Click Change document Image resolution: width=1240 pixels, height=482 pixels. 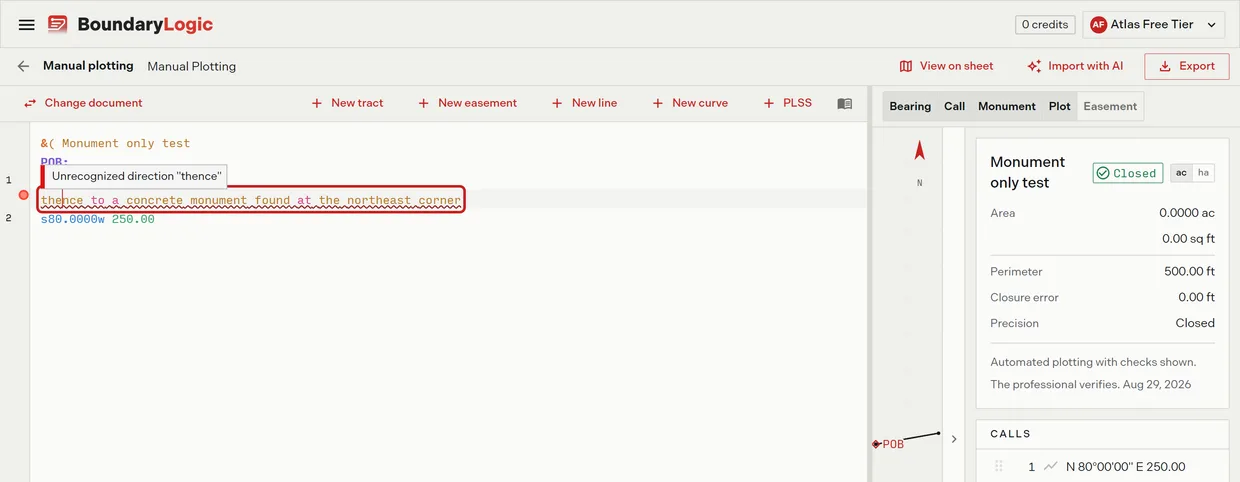(83, 103)
